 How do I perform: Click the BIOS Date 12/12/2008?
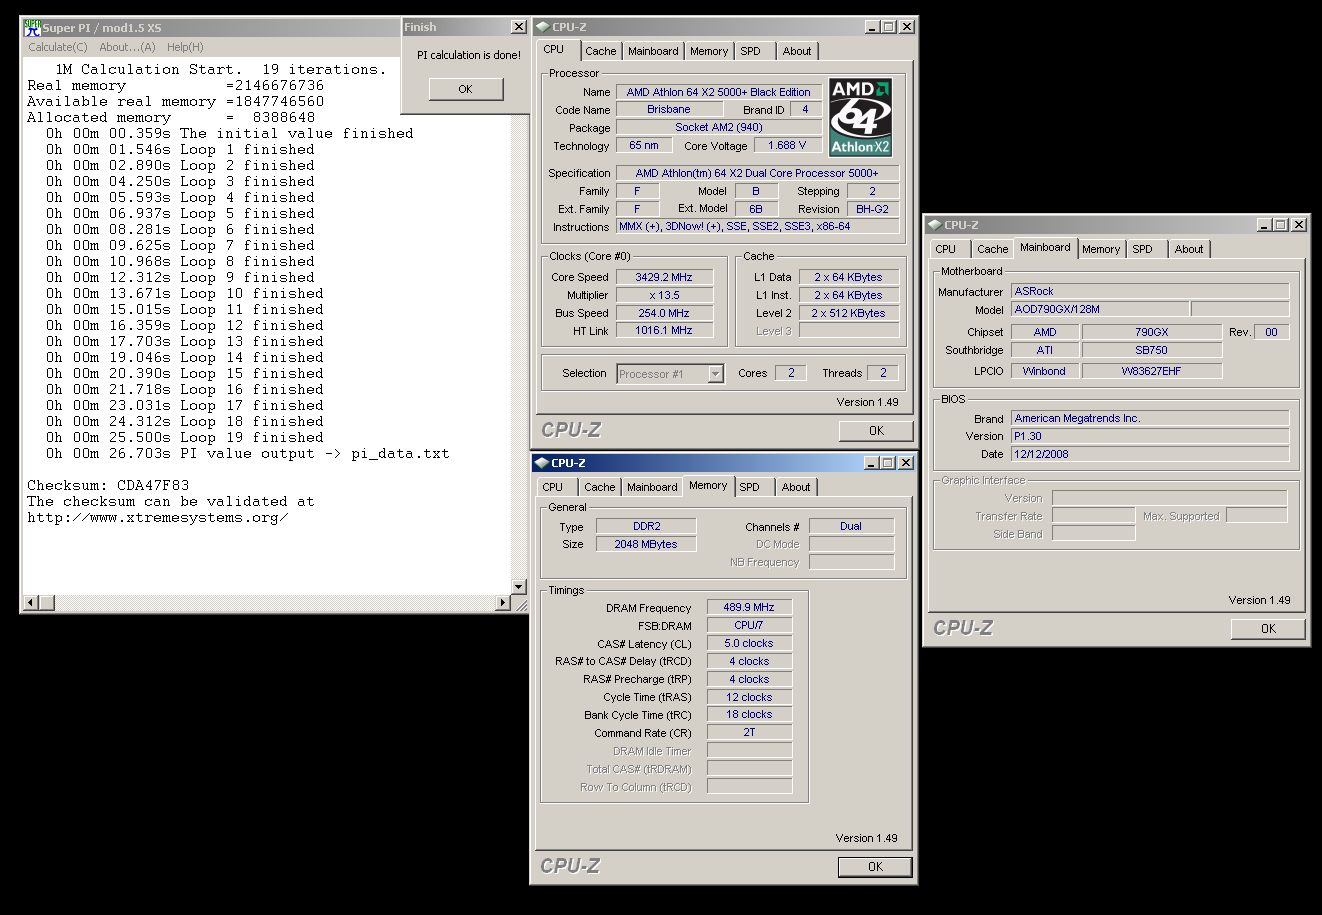click(1150, 453)
